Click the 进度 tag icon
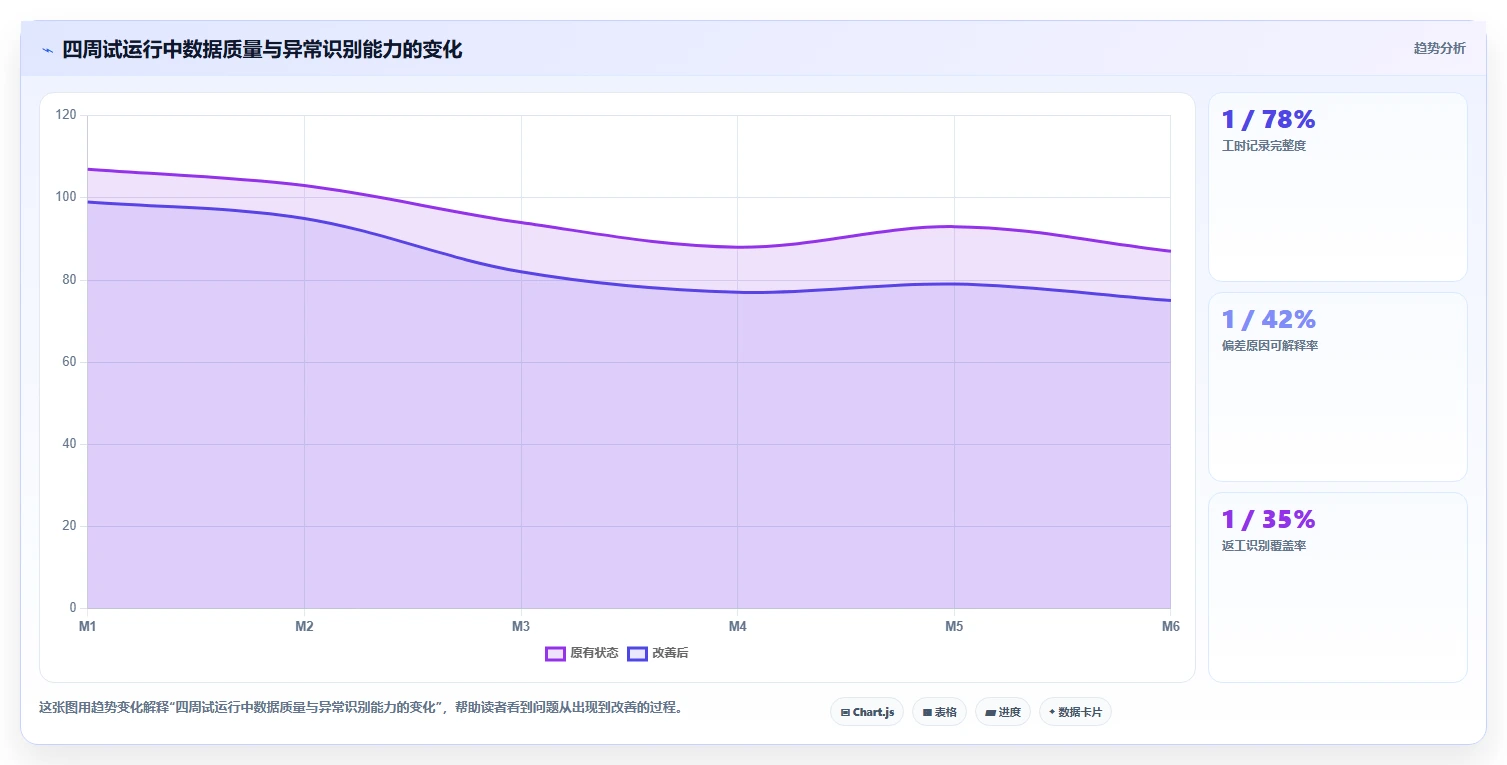Screen dimensions: 1507x765 [990, 712]
